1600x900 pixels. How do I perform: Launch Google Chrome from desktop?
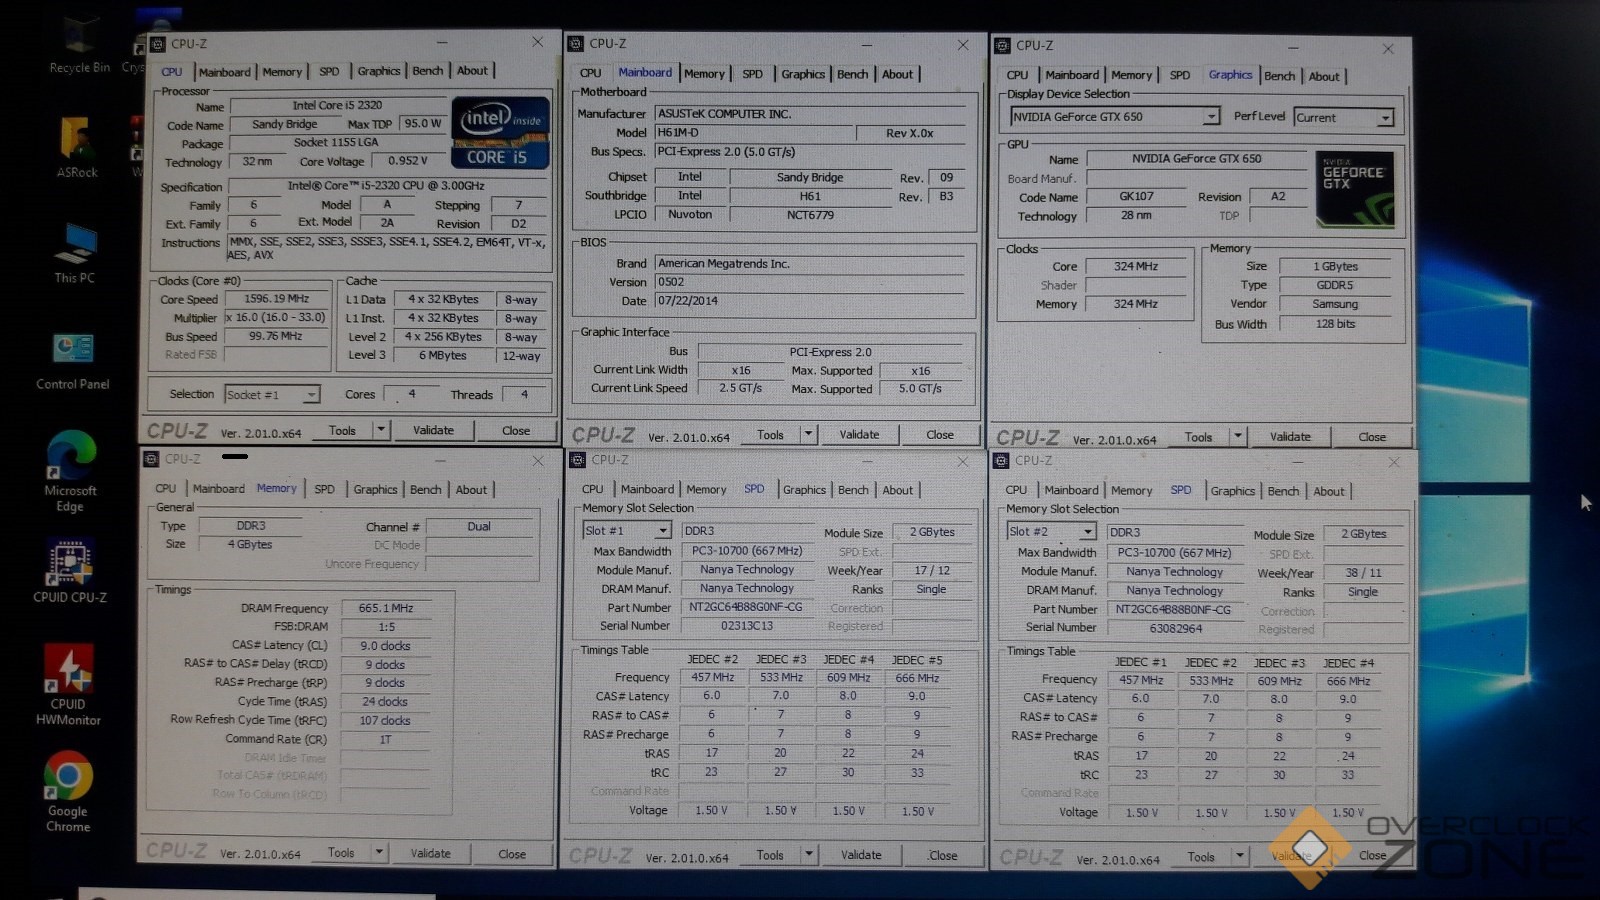68,792
